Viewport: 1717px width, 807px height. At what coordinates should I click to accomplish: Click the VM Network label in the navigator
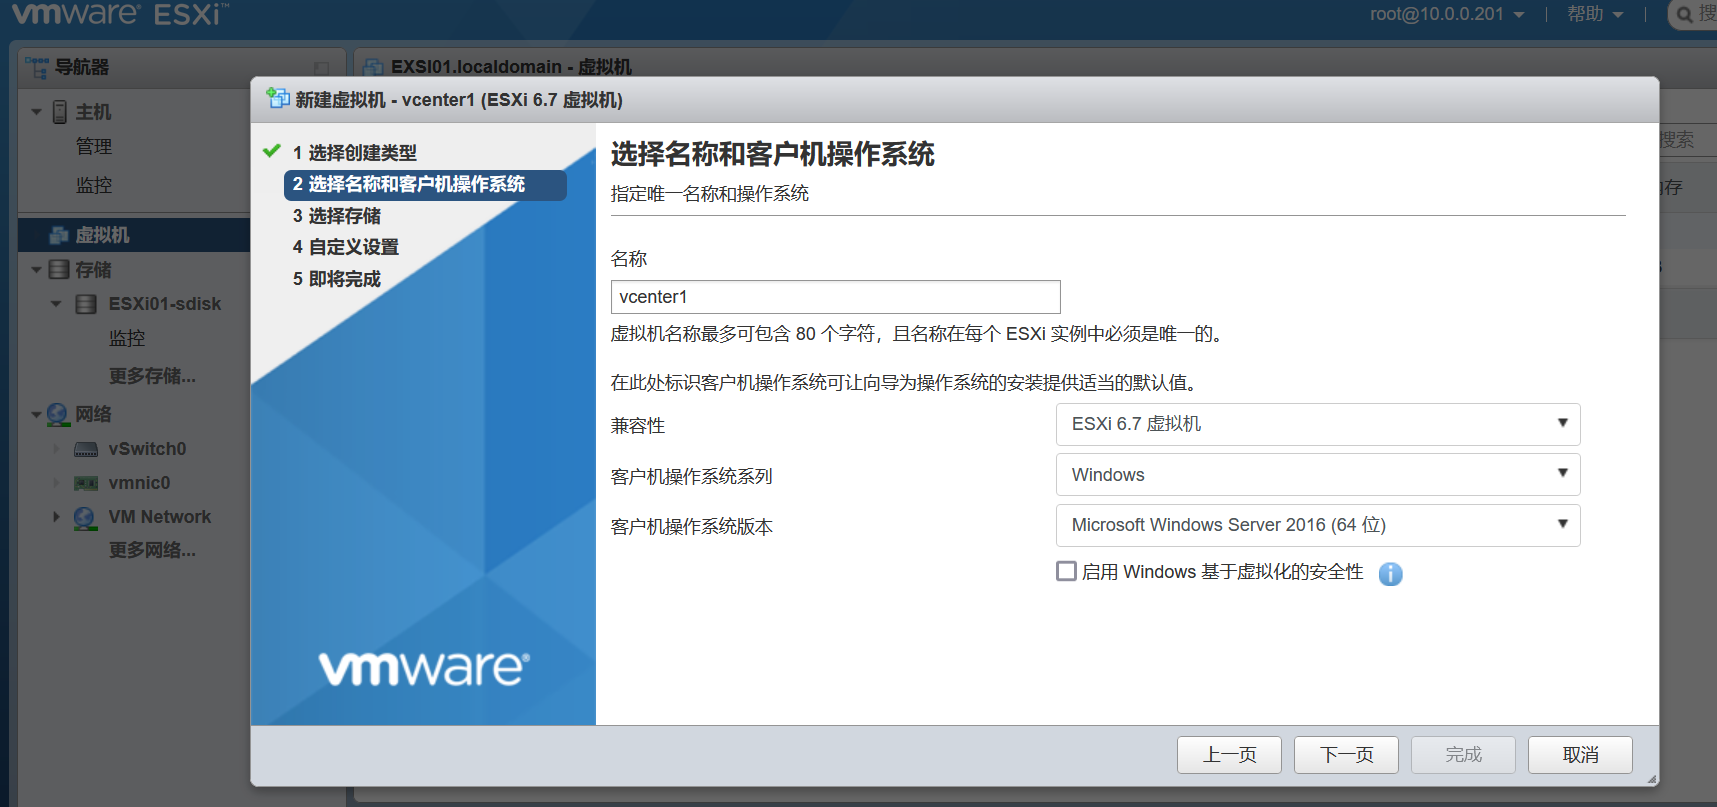[x=160, y=517]
